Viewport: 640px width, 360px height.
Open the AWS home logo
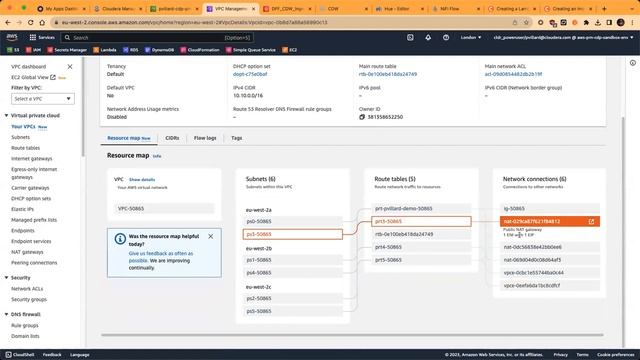click(12, 37)
